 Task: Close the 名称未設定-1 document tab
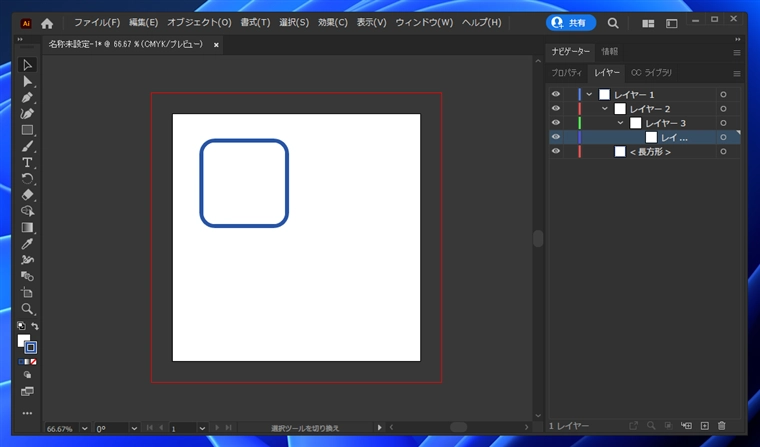pyautogui.click(x=216, y=45)
